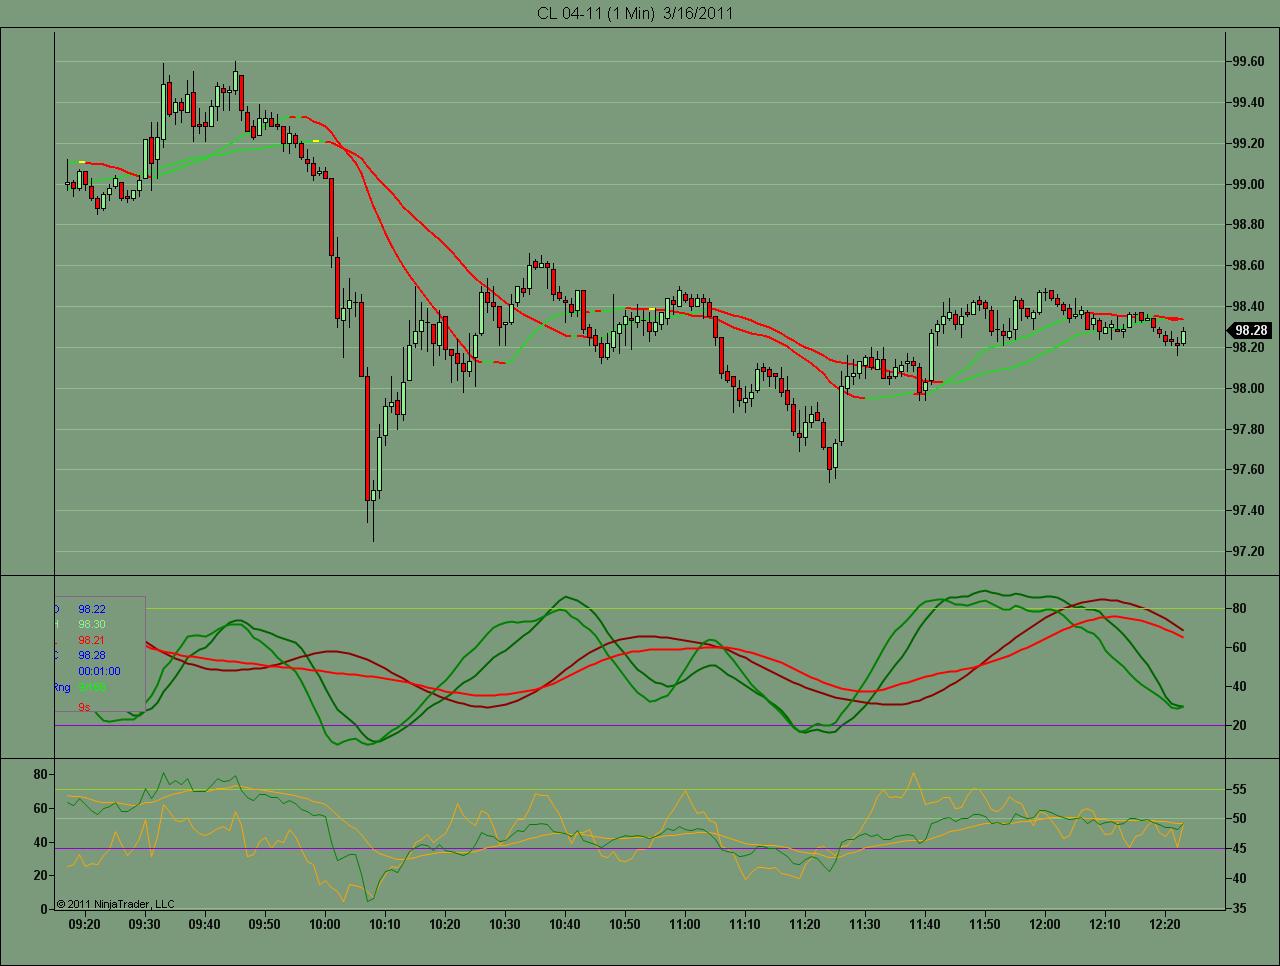Screen dimensions: 1280x966
Task: Click the blue 00:01:00 interval in data box
Action: tap(99, 672)
